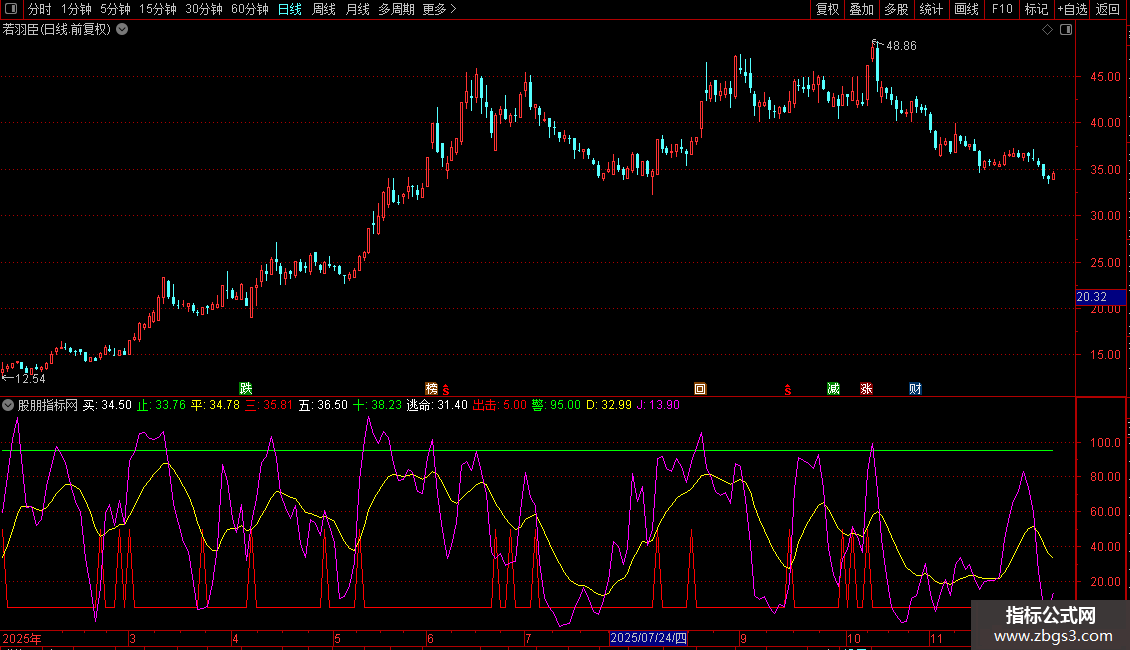This screenshot has width=1130, height=650.
Task: Click the blue 财 financial report marker
Action: tap(915, 388)
